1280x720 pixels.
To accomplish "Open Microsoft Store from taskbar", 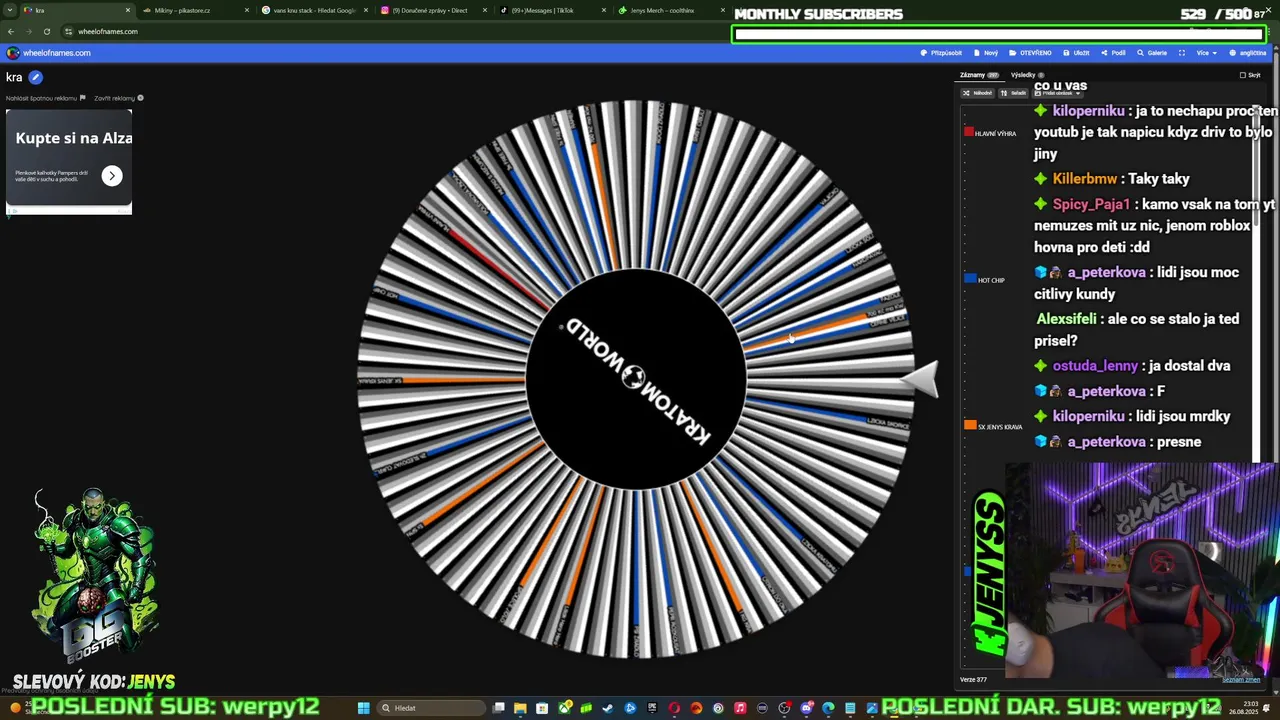I will 542,708.
